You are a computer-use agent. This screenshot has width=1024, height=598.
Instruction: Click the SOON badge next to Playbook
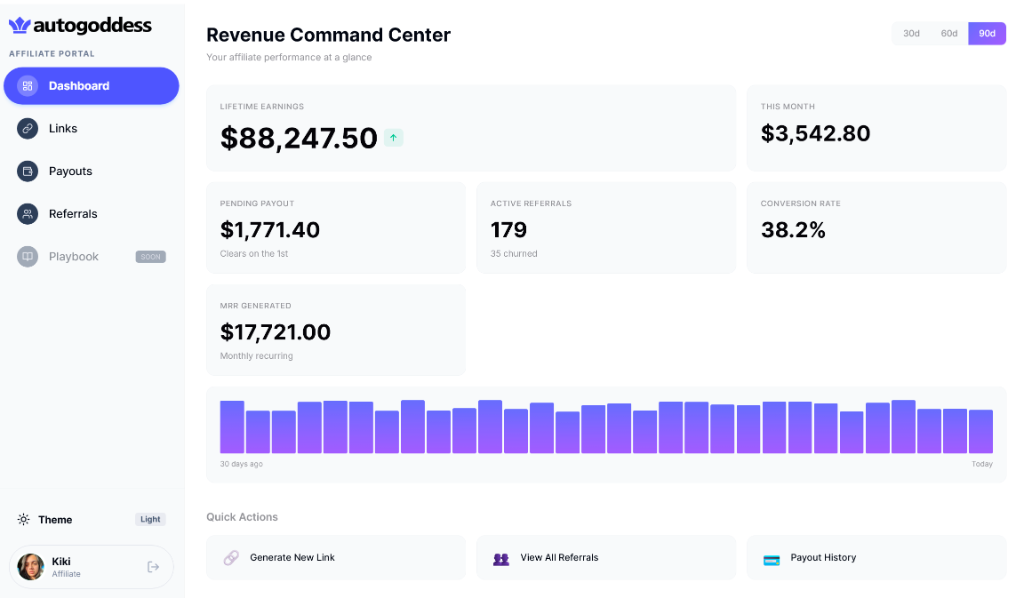[151, 257]
